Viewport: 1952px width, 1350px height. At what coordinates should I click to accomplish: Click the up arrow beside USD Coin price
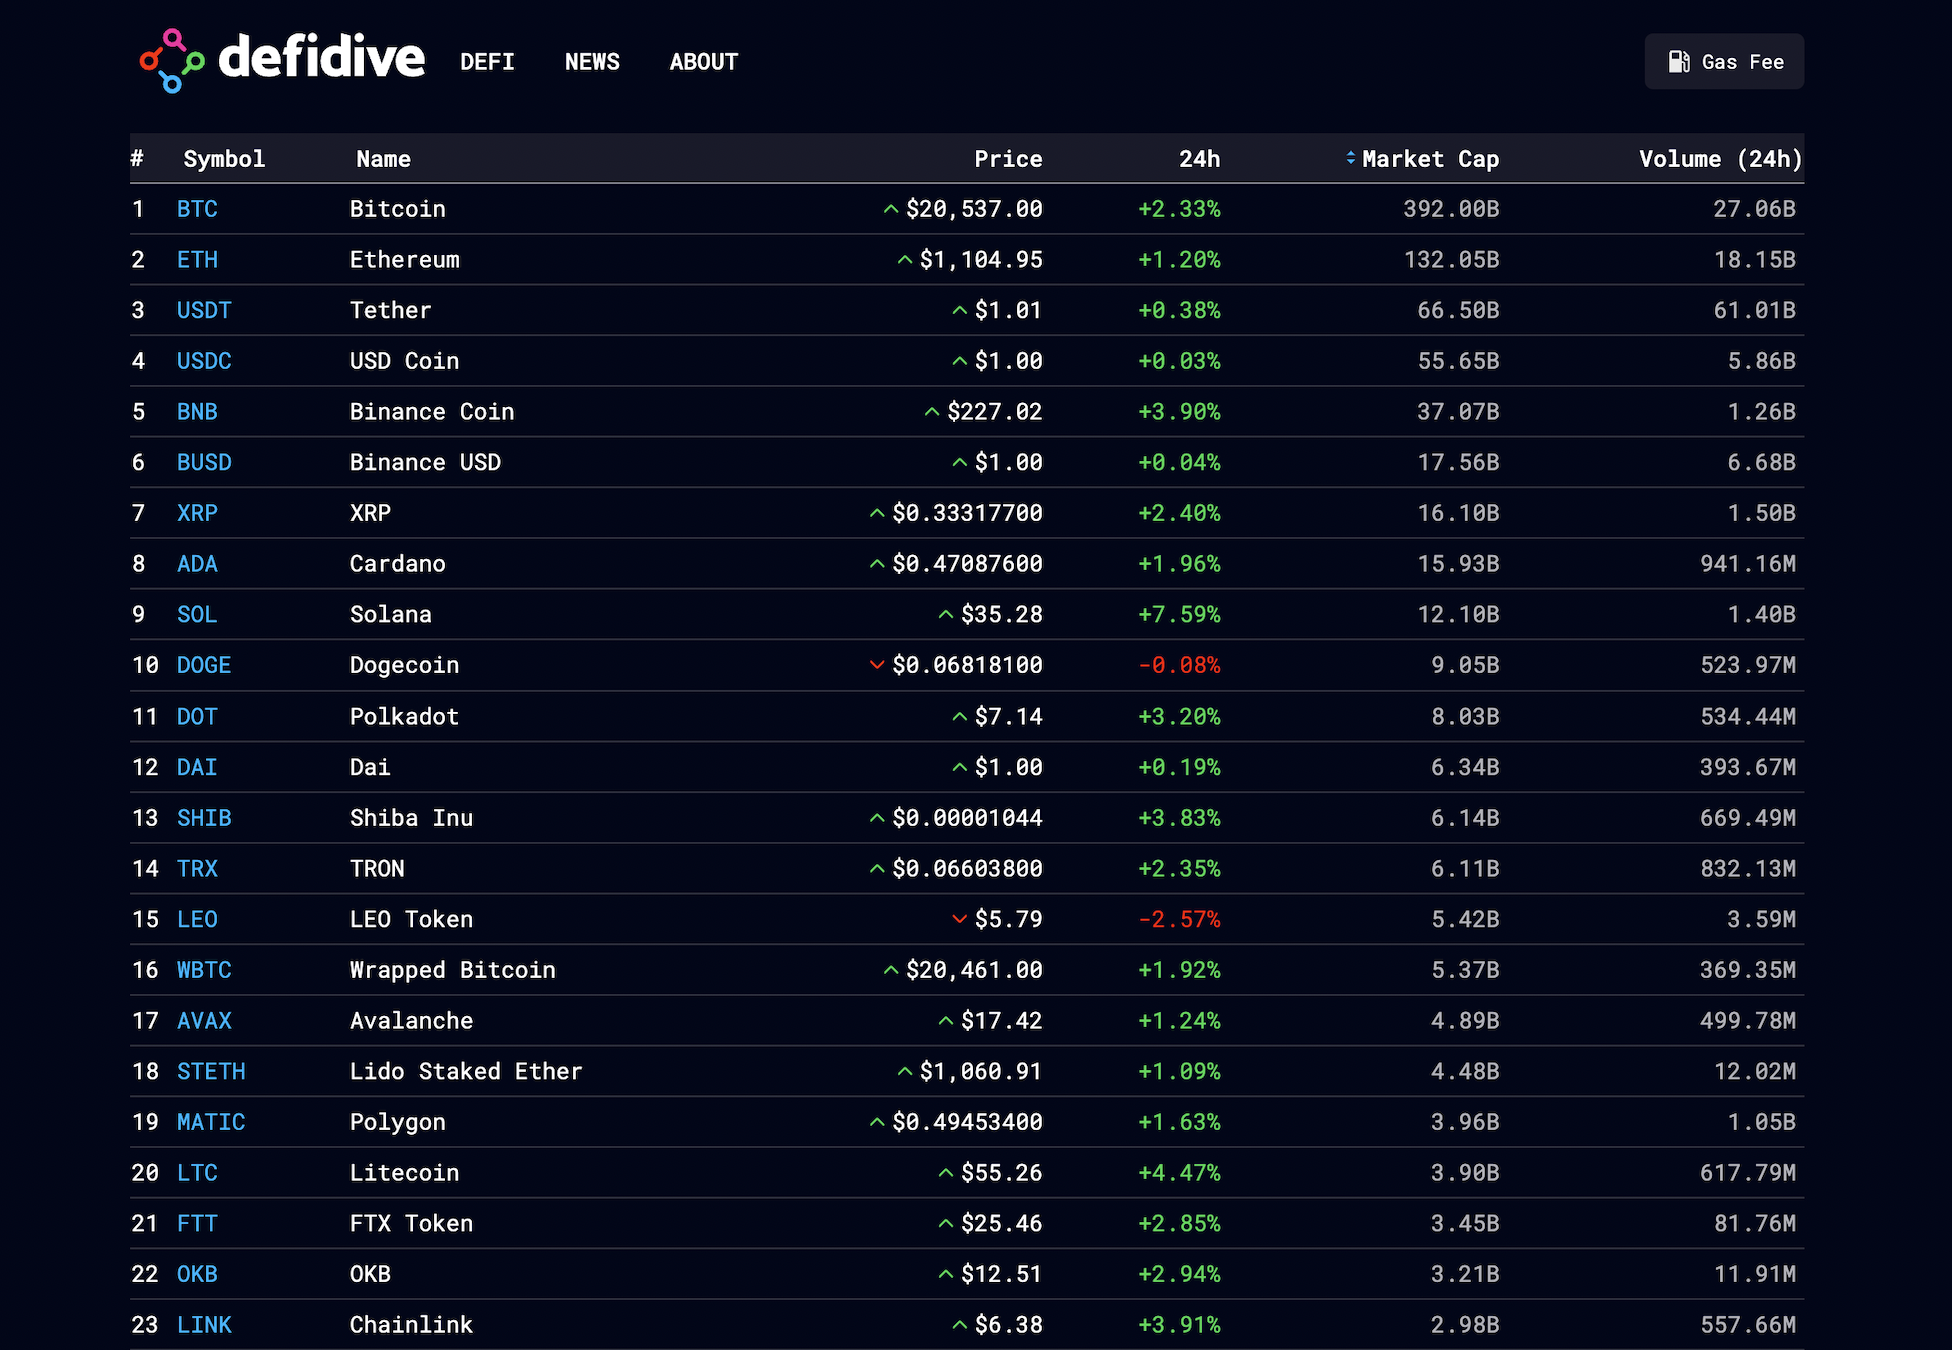pyautogui.click(x=960, y=361)
